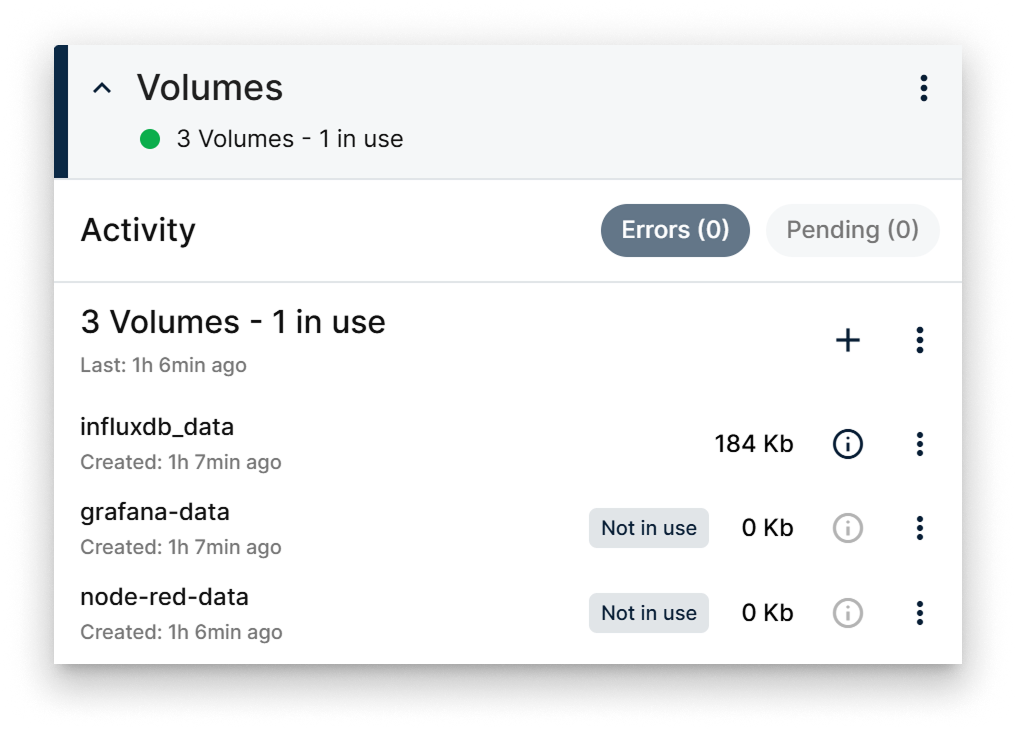Expand the 3 Volumes activity heading
1016x729 pixels.
(233, 322)
